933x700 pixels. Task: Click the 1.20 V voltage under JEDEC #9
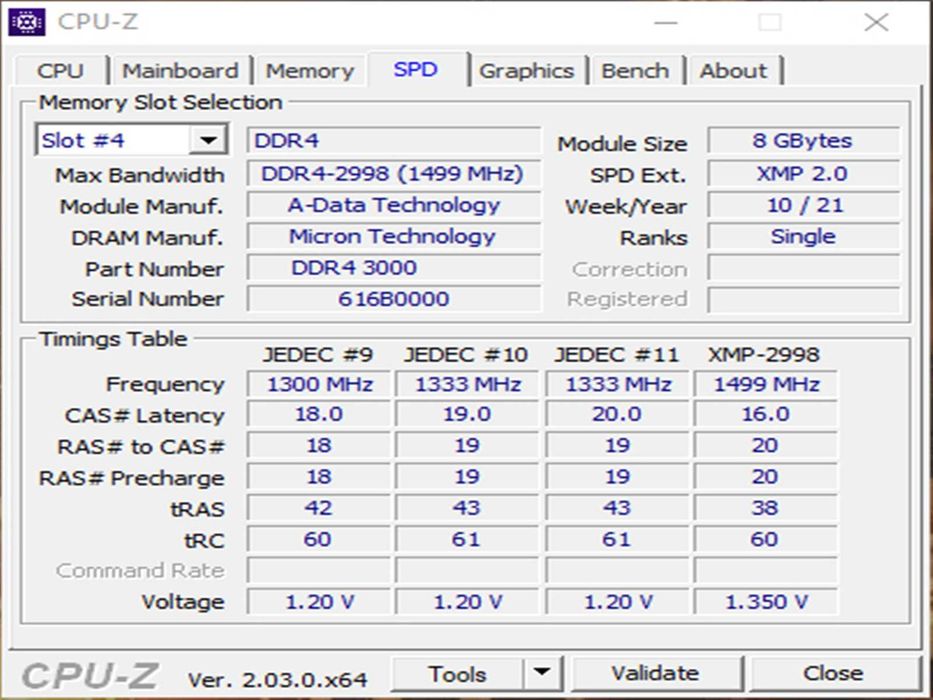319,602
